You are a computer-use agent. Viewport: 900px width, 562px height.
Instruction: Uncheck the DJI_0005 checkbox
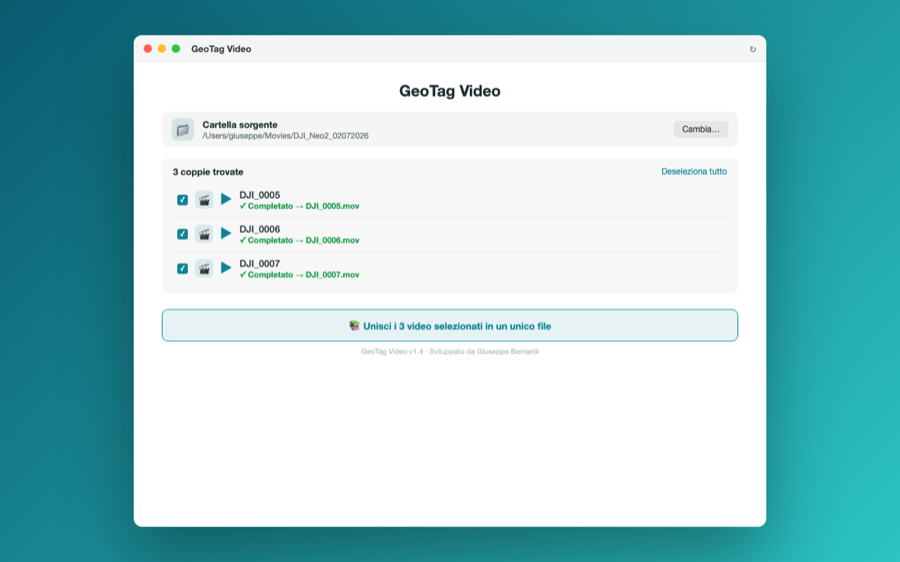pyautogui.click(x=183, y=200)
